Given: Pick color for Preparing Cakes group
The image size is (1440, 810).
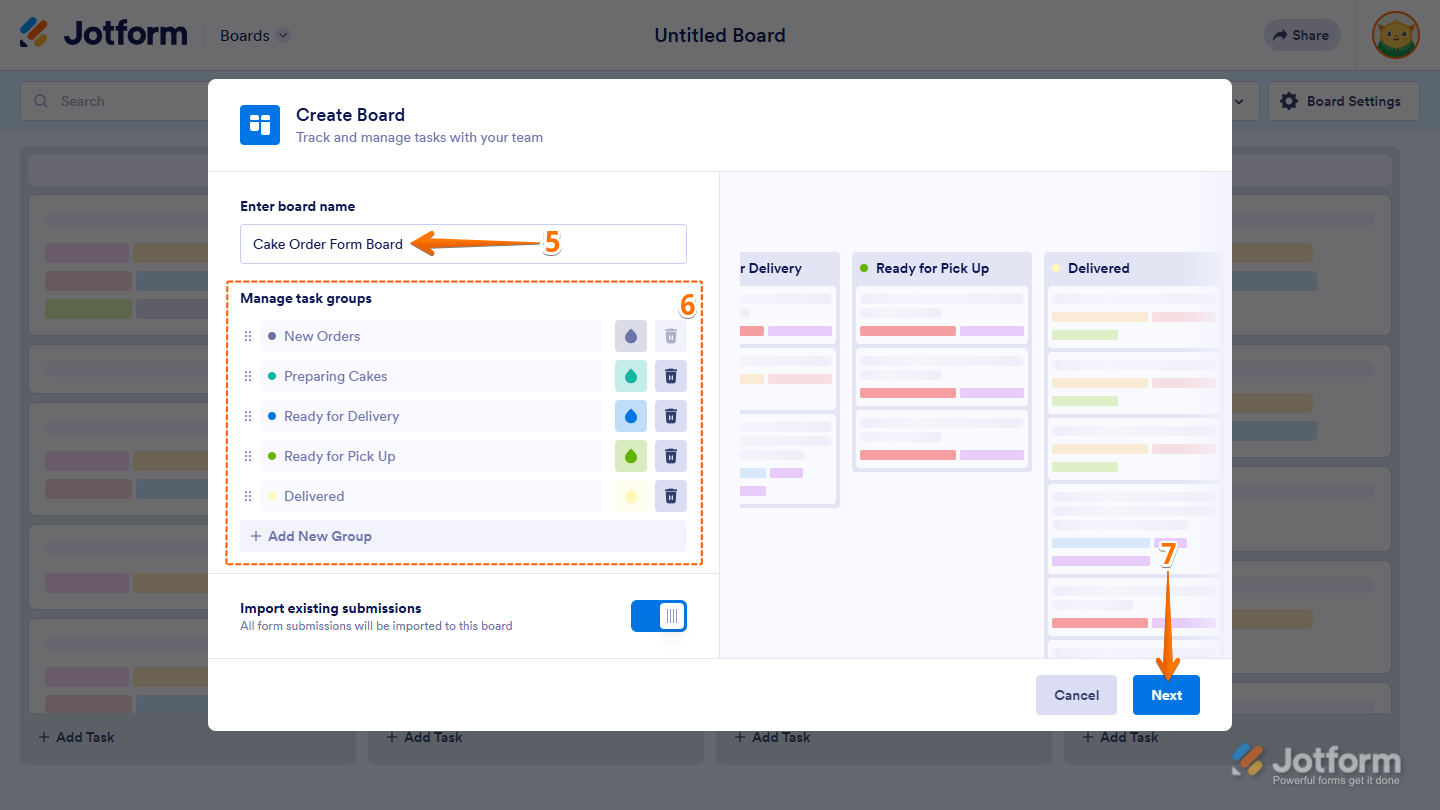Looking at the screenshot, I should [x=631, y=376].
